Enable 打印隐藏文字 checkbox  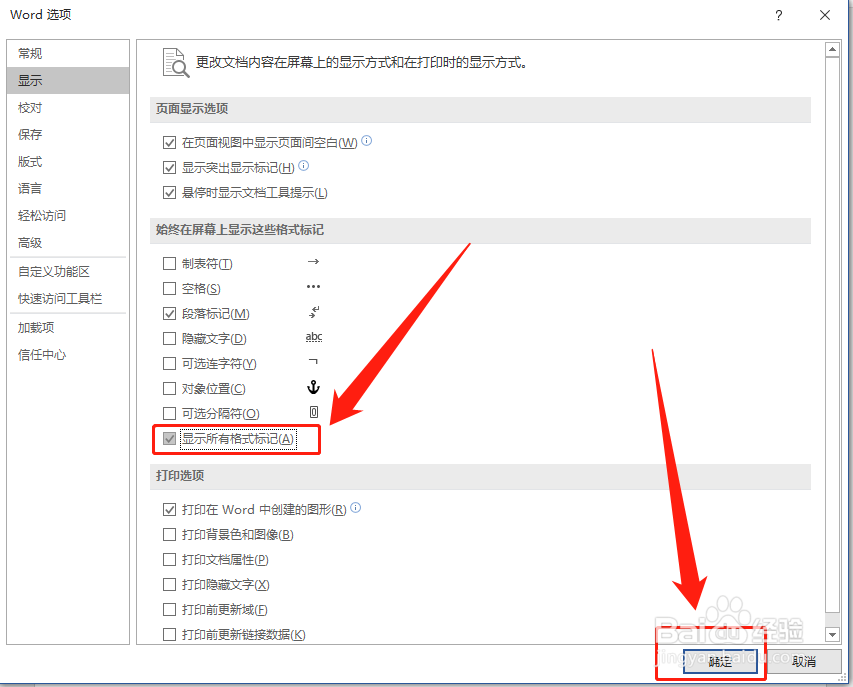169,585
